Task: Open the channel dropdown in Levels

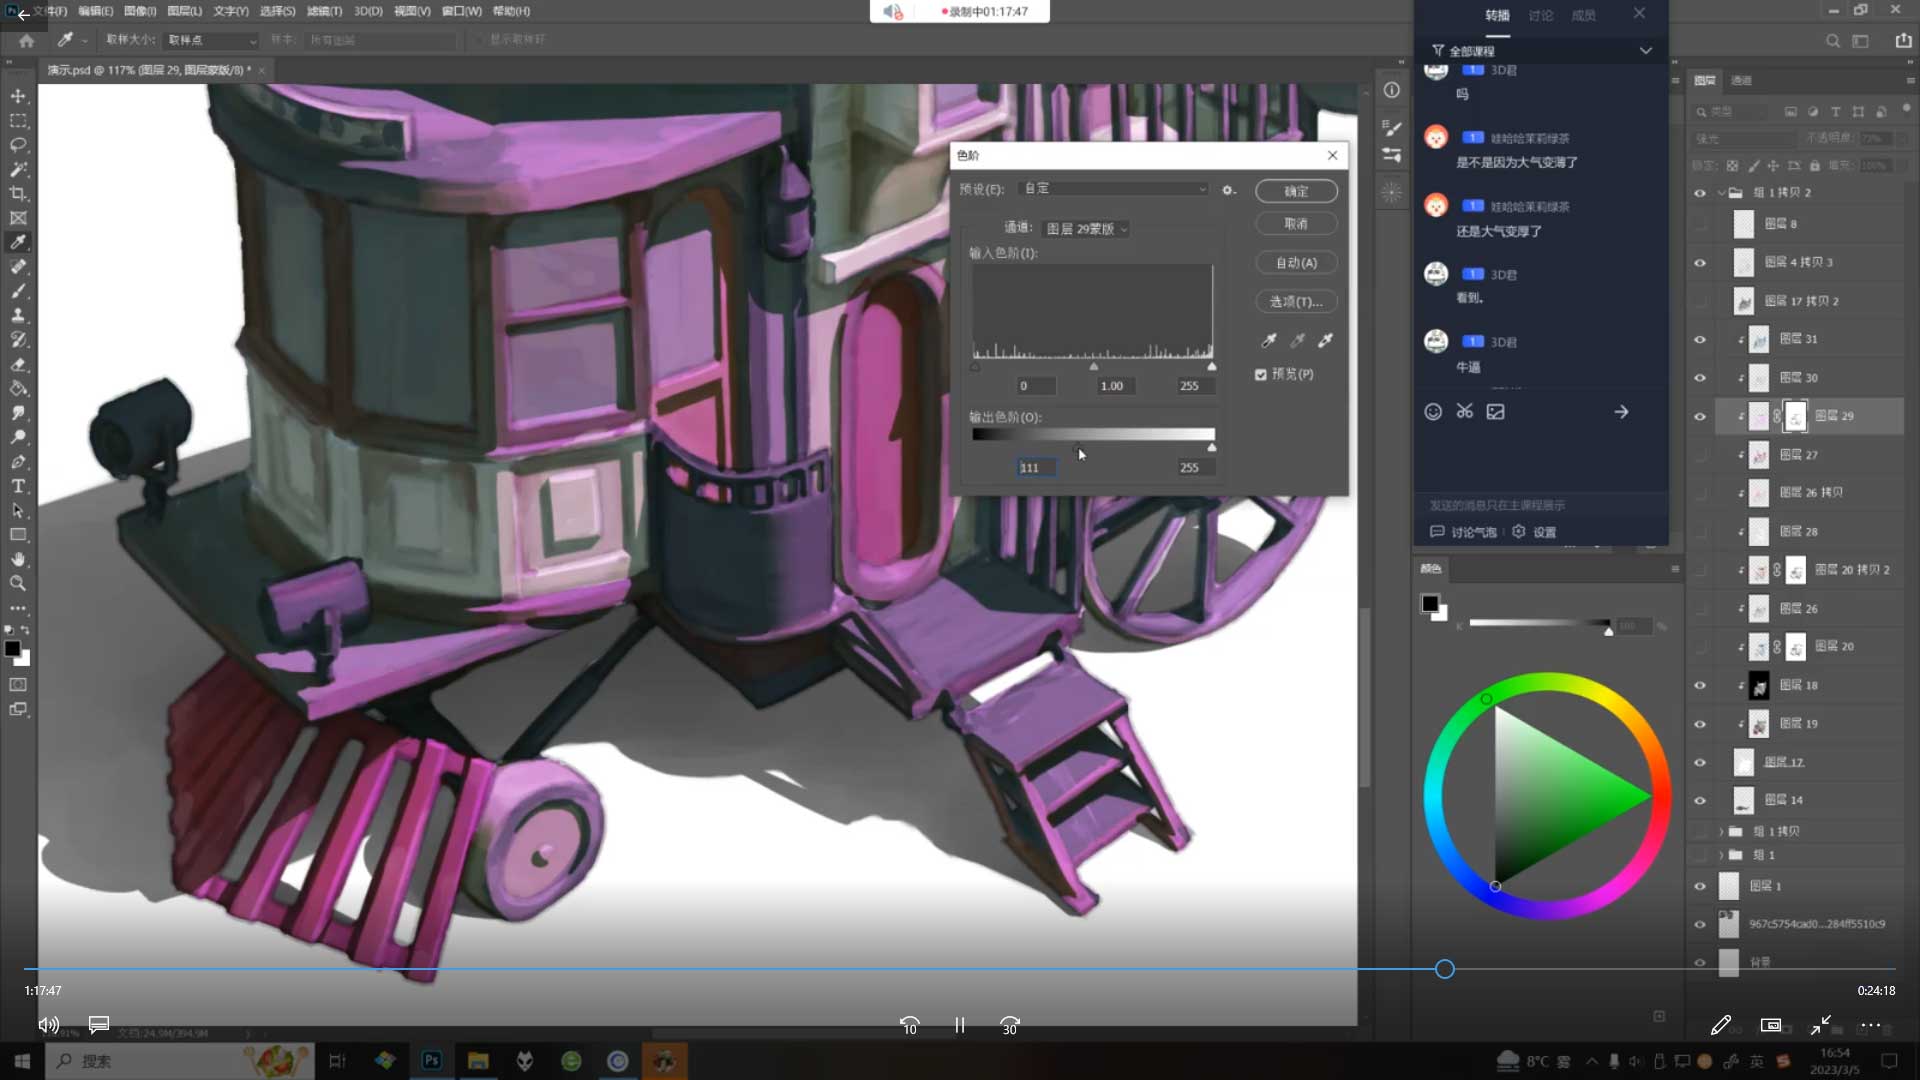Action: coord(1086,229)
